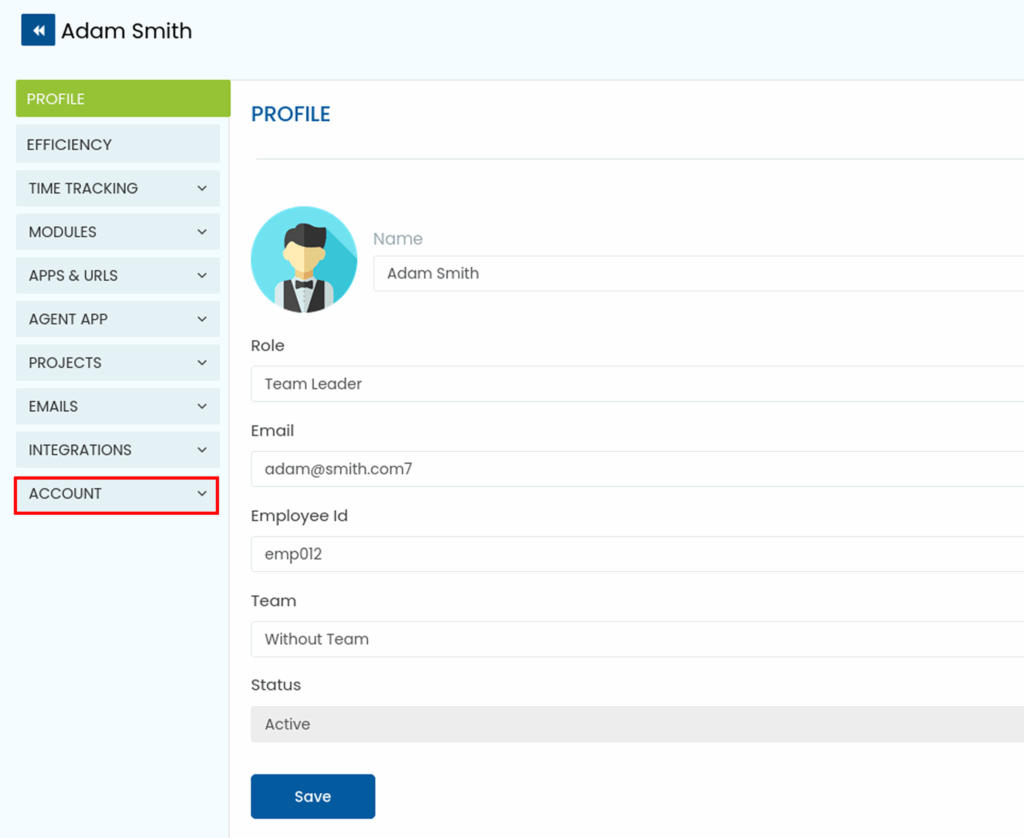This screenshot has width=1024, height=838.
Task: Click the back arrow icon beside Adam Smith
Action: 38,30
